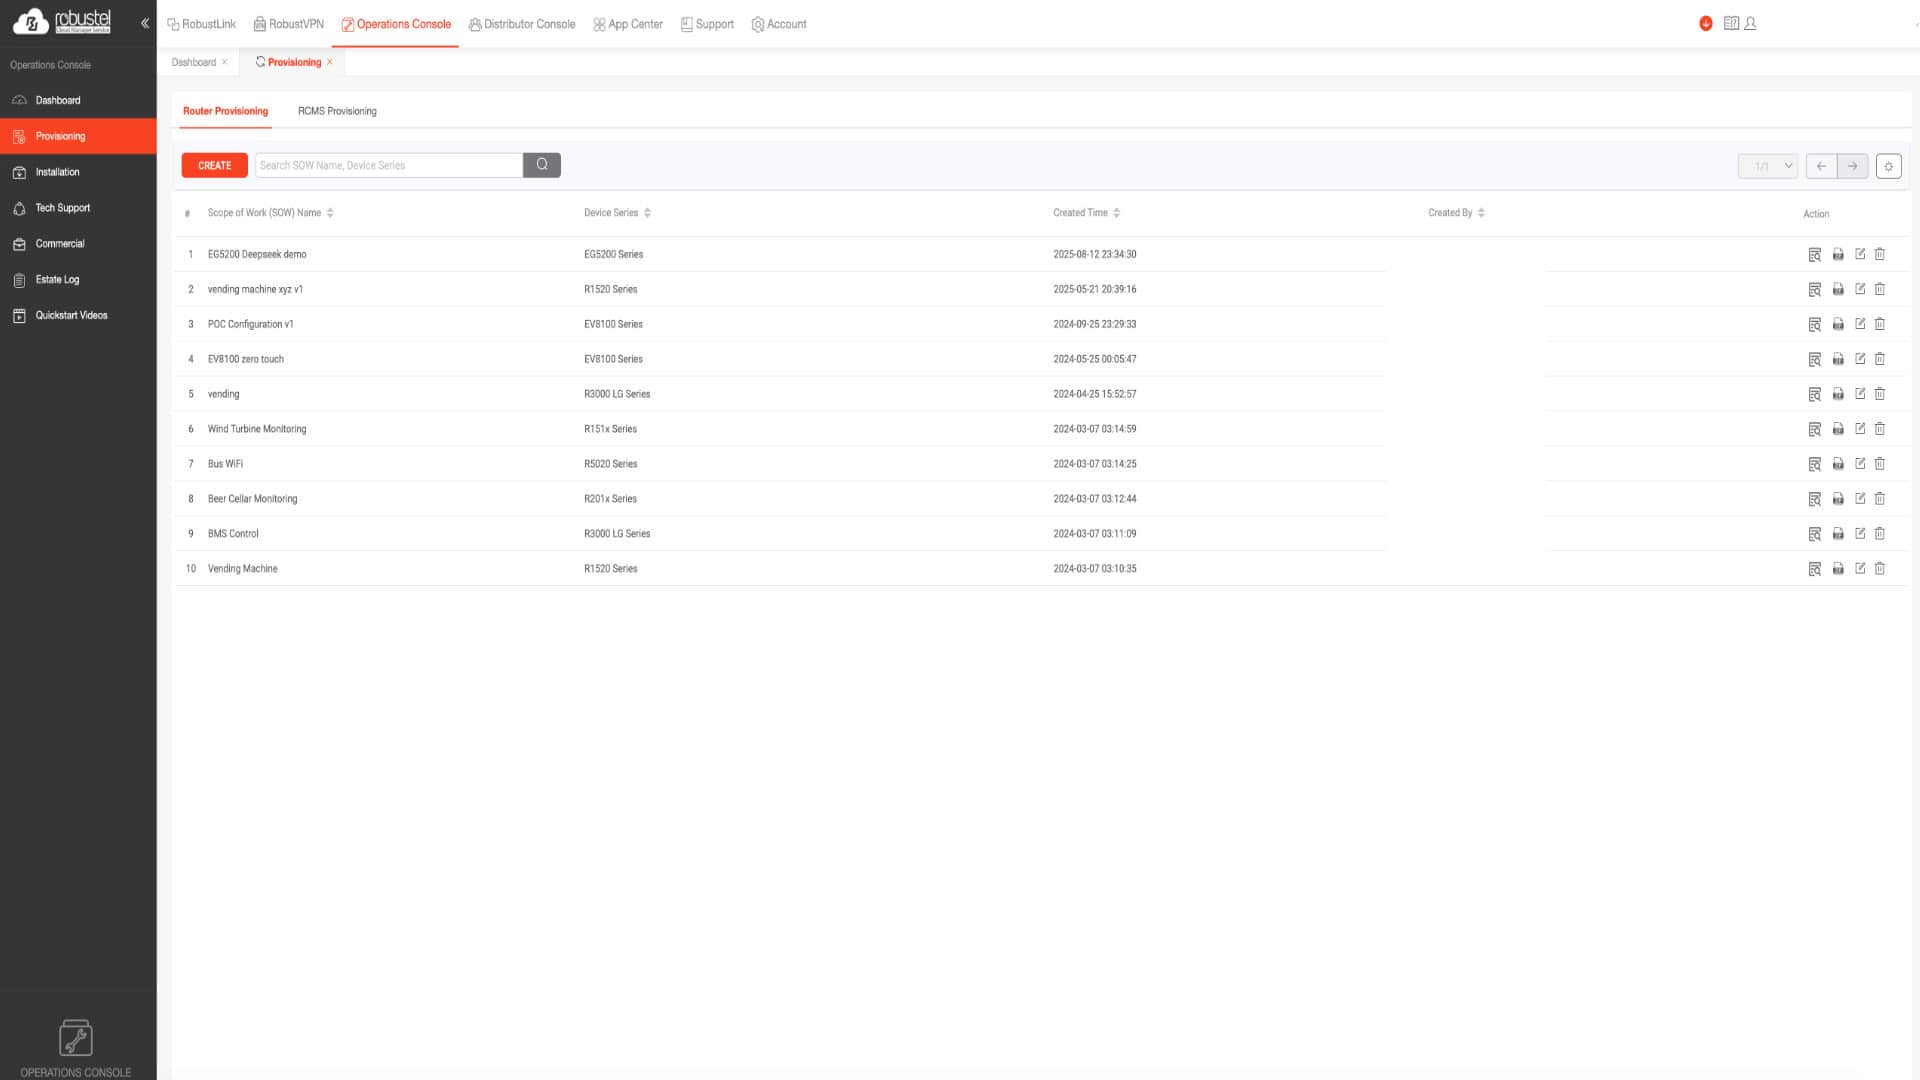This screenshot has height=1080, width=1920.
Task: Open view details for EG5200 Deepseek demo
Action: coord(1814,255)
